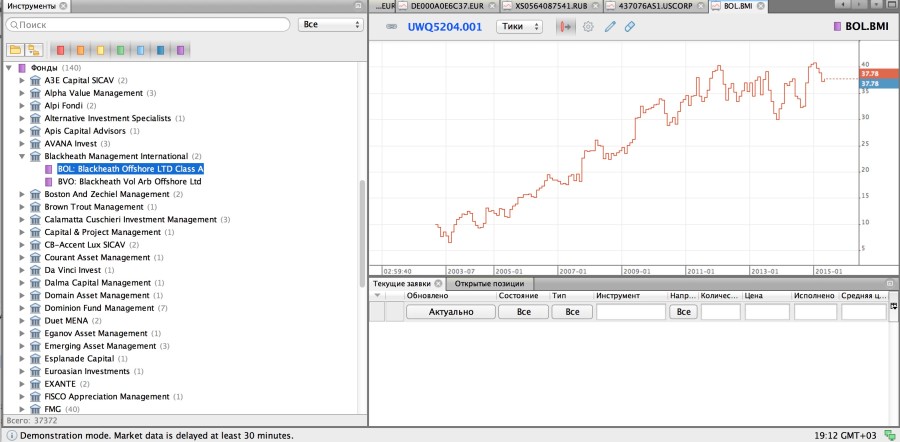Click the bank icon next to EXANTE
The width and height of the screenshot is (900, 442).
(35, 384)
